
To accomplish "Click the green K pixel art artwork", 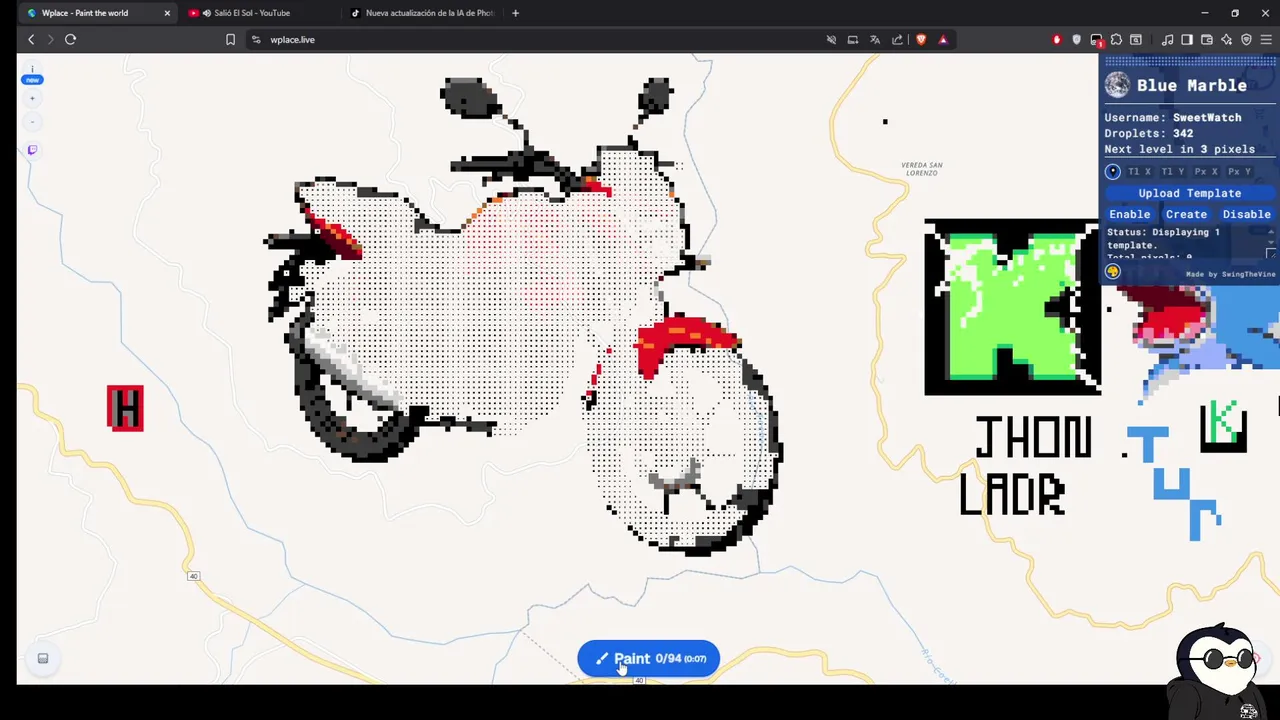I will (x=1012, y=307).
